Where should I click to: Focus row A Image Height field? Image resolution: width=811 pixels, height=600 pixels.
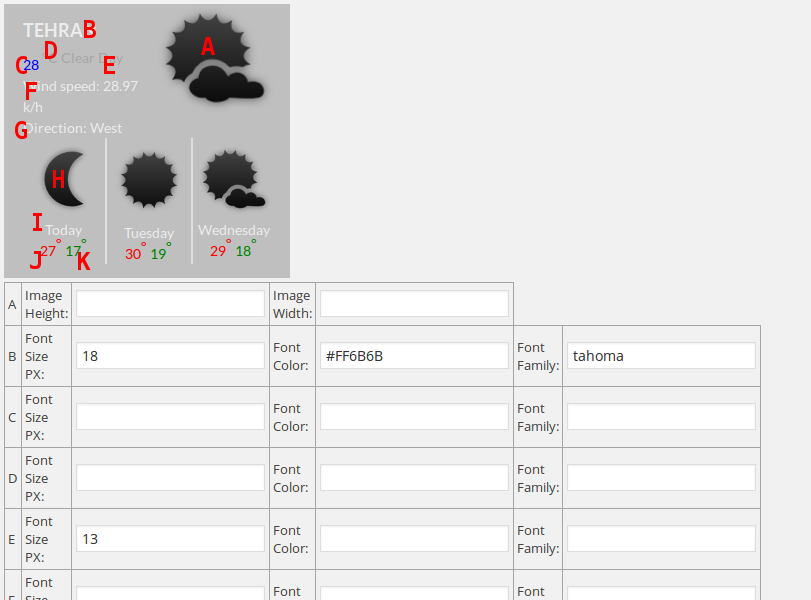[x=170, y=304]
